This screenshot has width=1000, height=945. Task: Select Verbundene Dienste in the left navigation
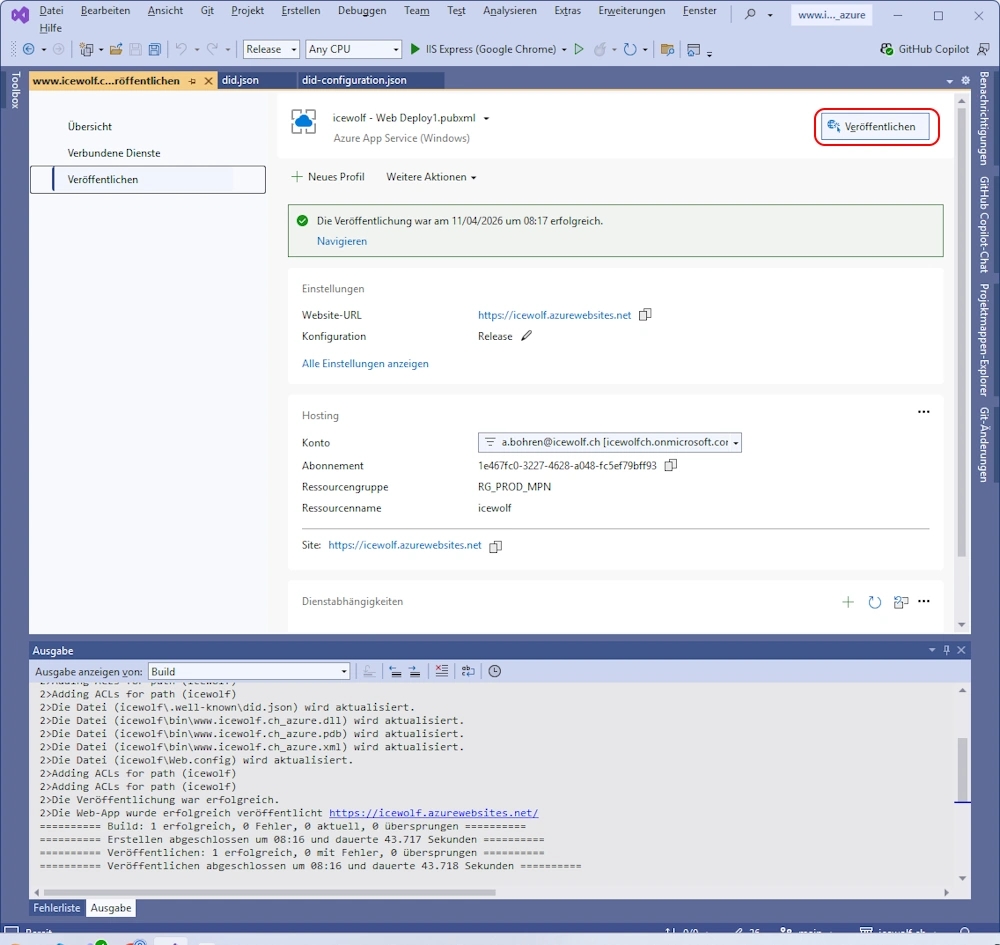point(114,153)
